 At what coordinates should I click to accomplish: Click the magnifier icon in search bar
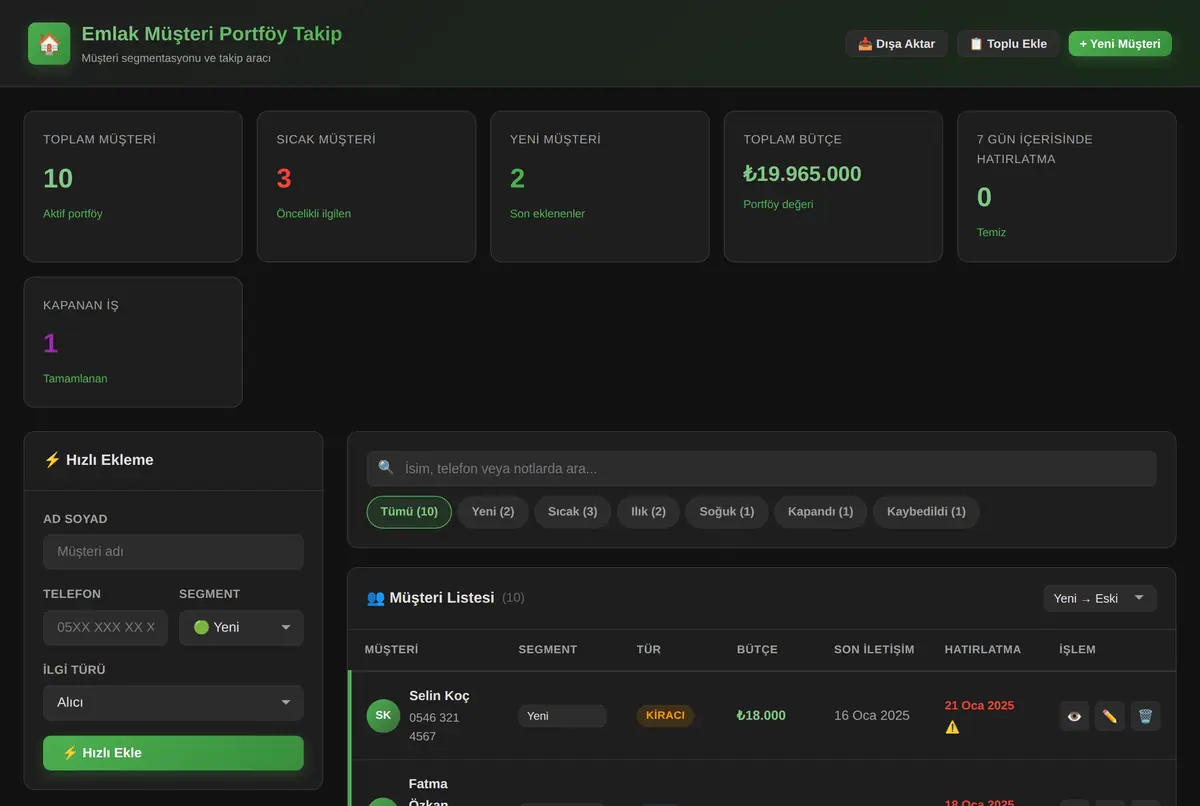[x=386, y=468]
